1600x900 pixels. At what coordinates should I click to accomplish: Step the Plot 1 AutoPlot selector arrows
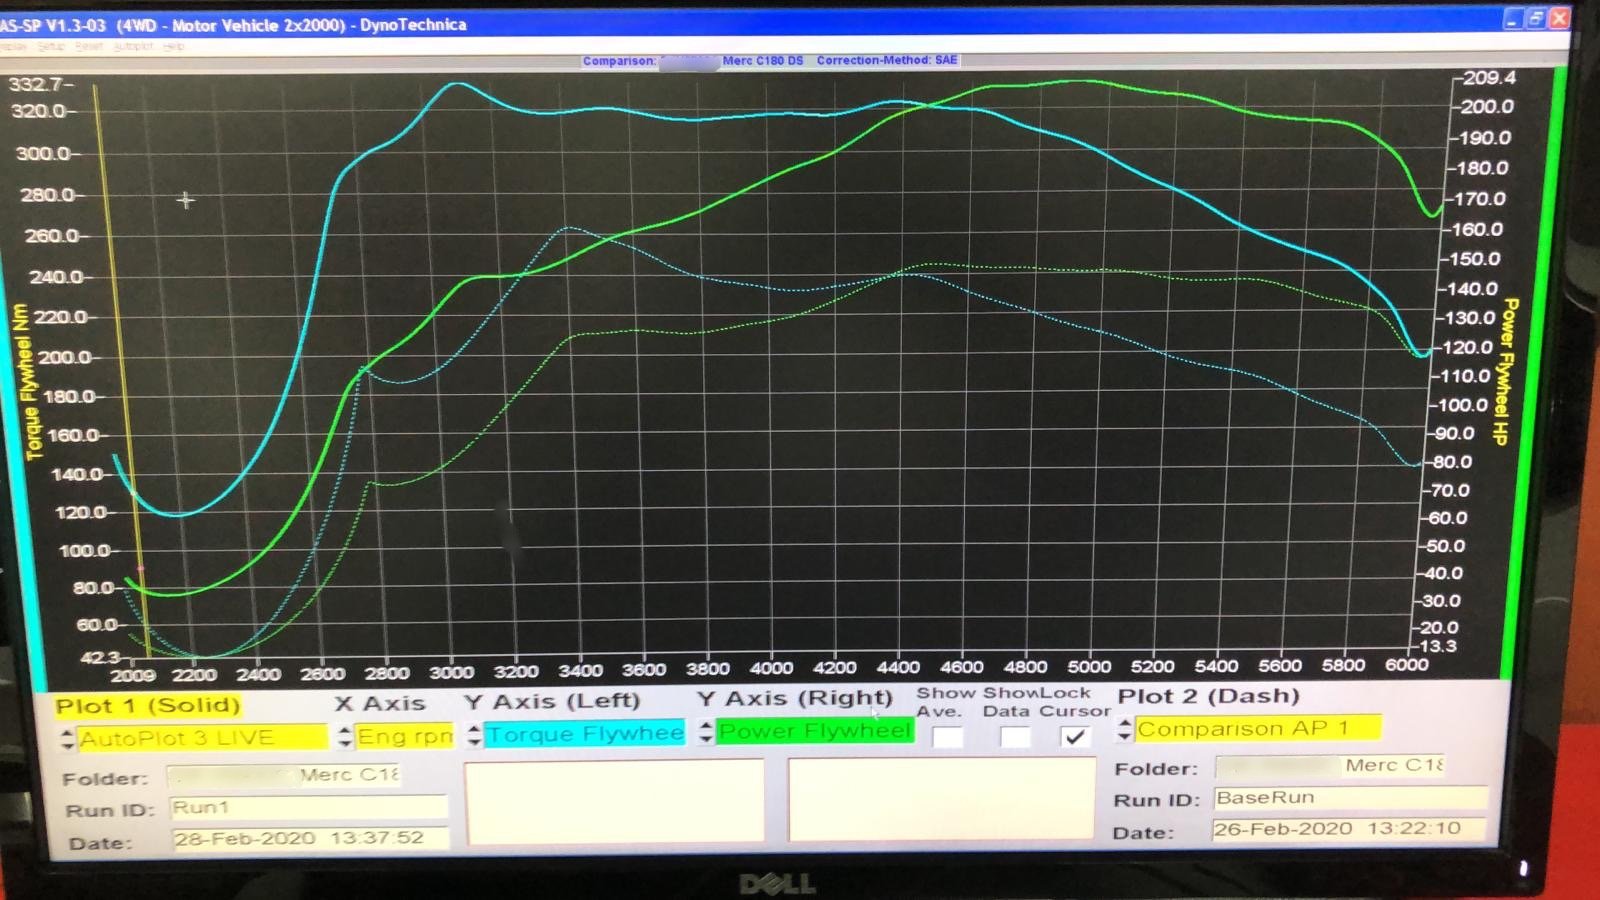[x=67, y=739]
